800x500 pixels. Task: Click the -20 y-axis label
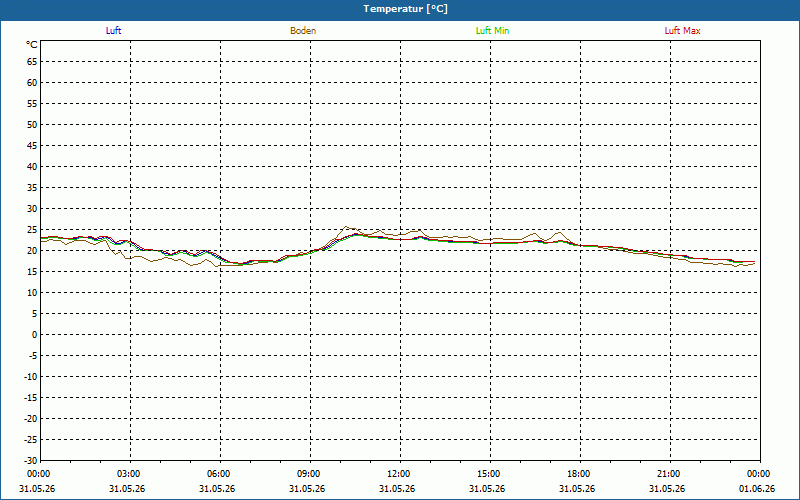pyautogui.click(x=31, y=419)
